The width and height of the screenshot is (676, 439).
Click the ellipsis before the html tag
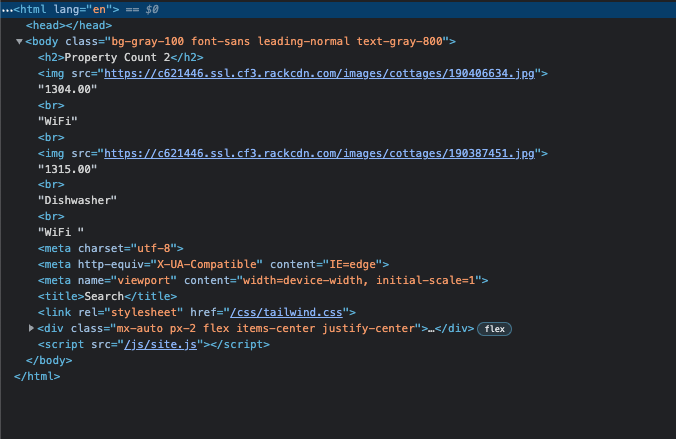click(x=6, y=9)
